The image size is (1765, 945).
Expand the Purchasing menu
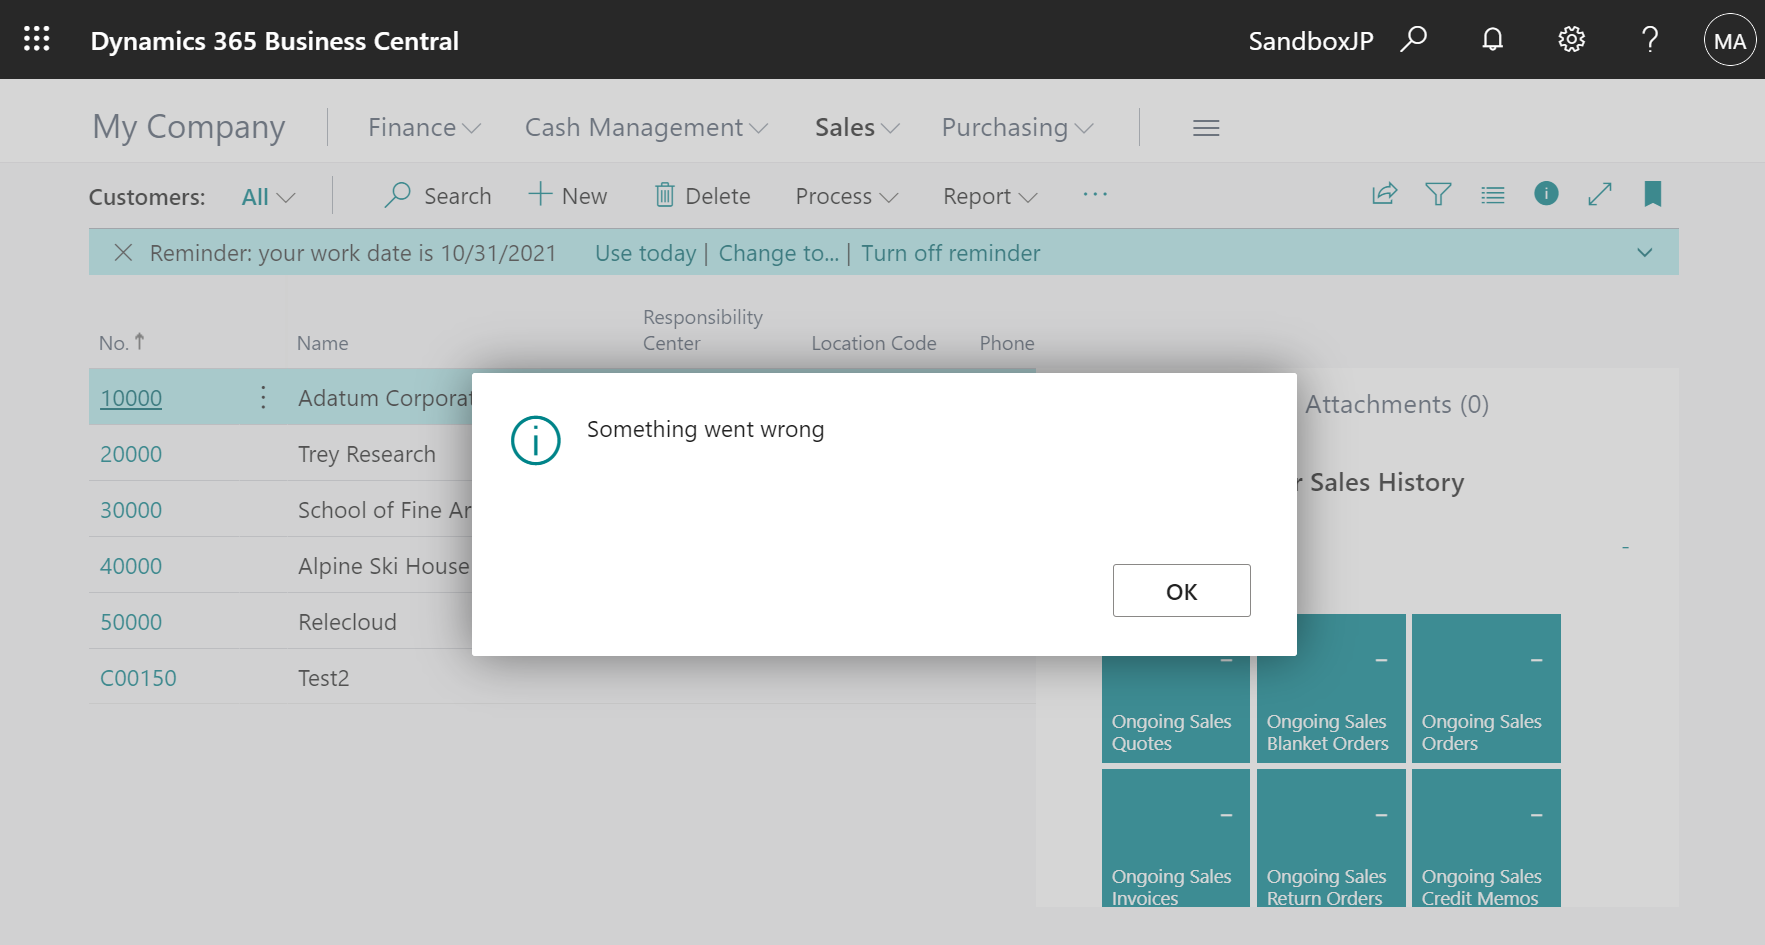[x=1015, y=127]
